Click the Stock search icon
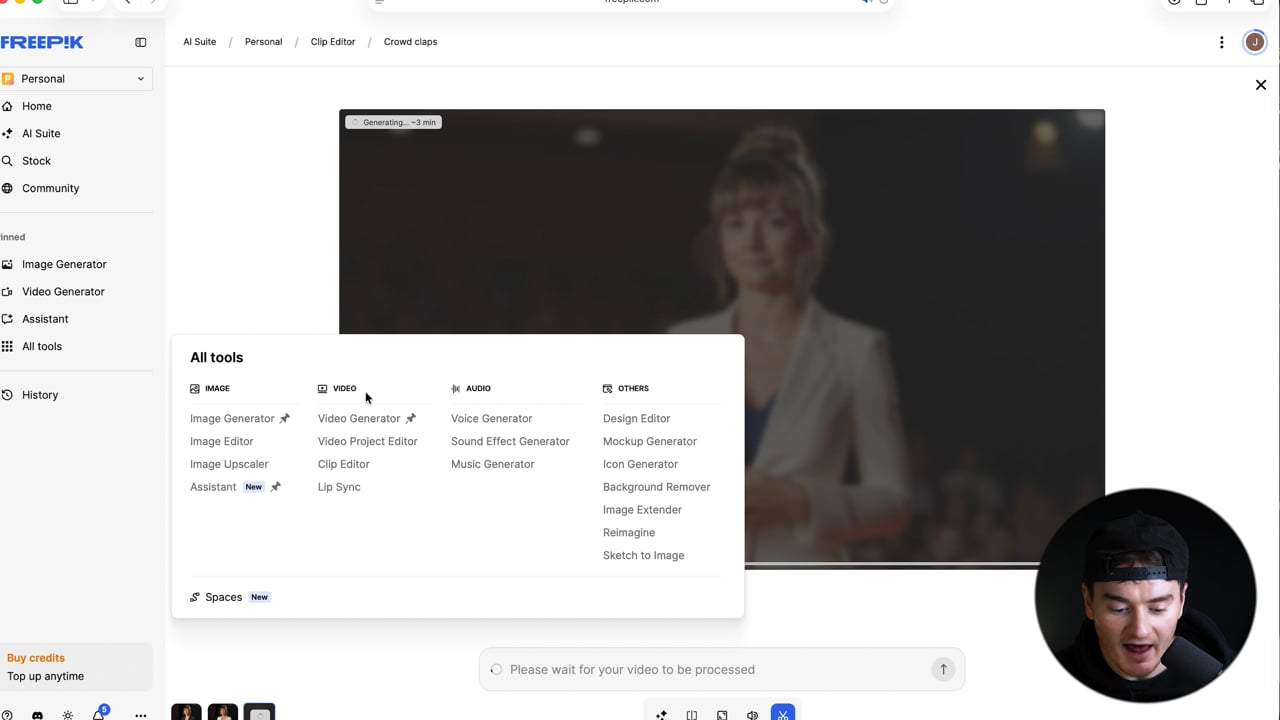The height and width of the screenshot is (720, 1280). click(x=7, y=161)
